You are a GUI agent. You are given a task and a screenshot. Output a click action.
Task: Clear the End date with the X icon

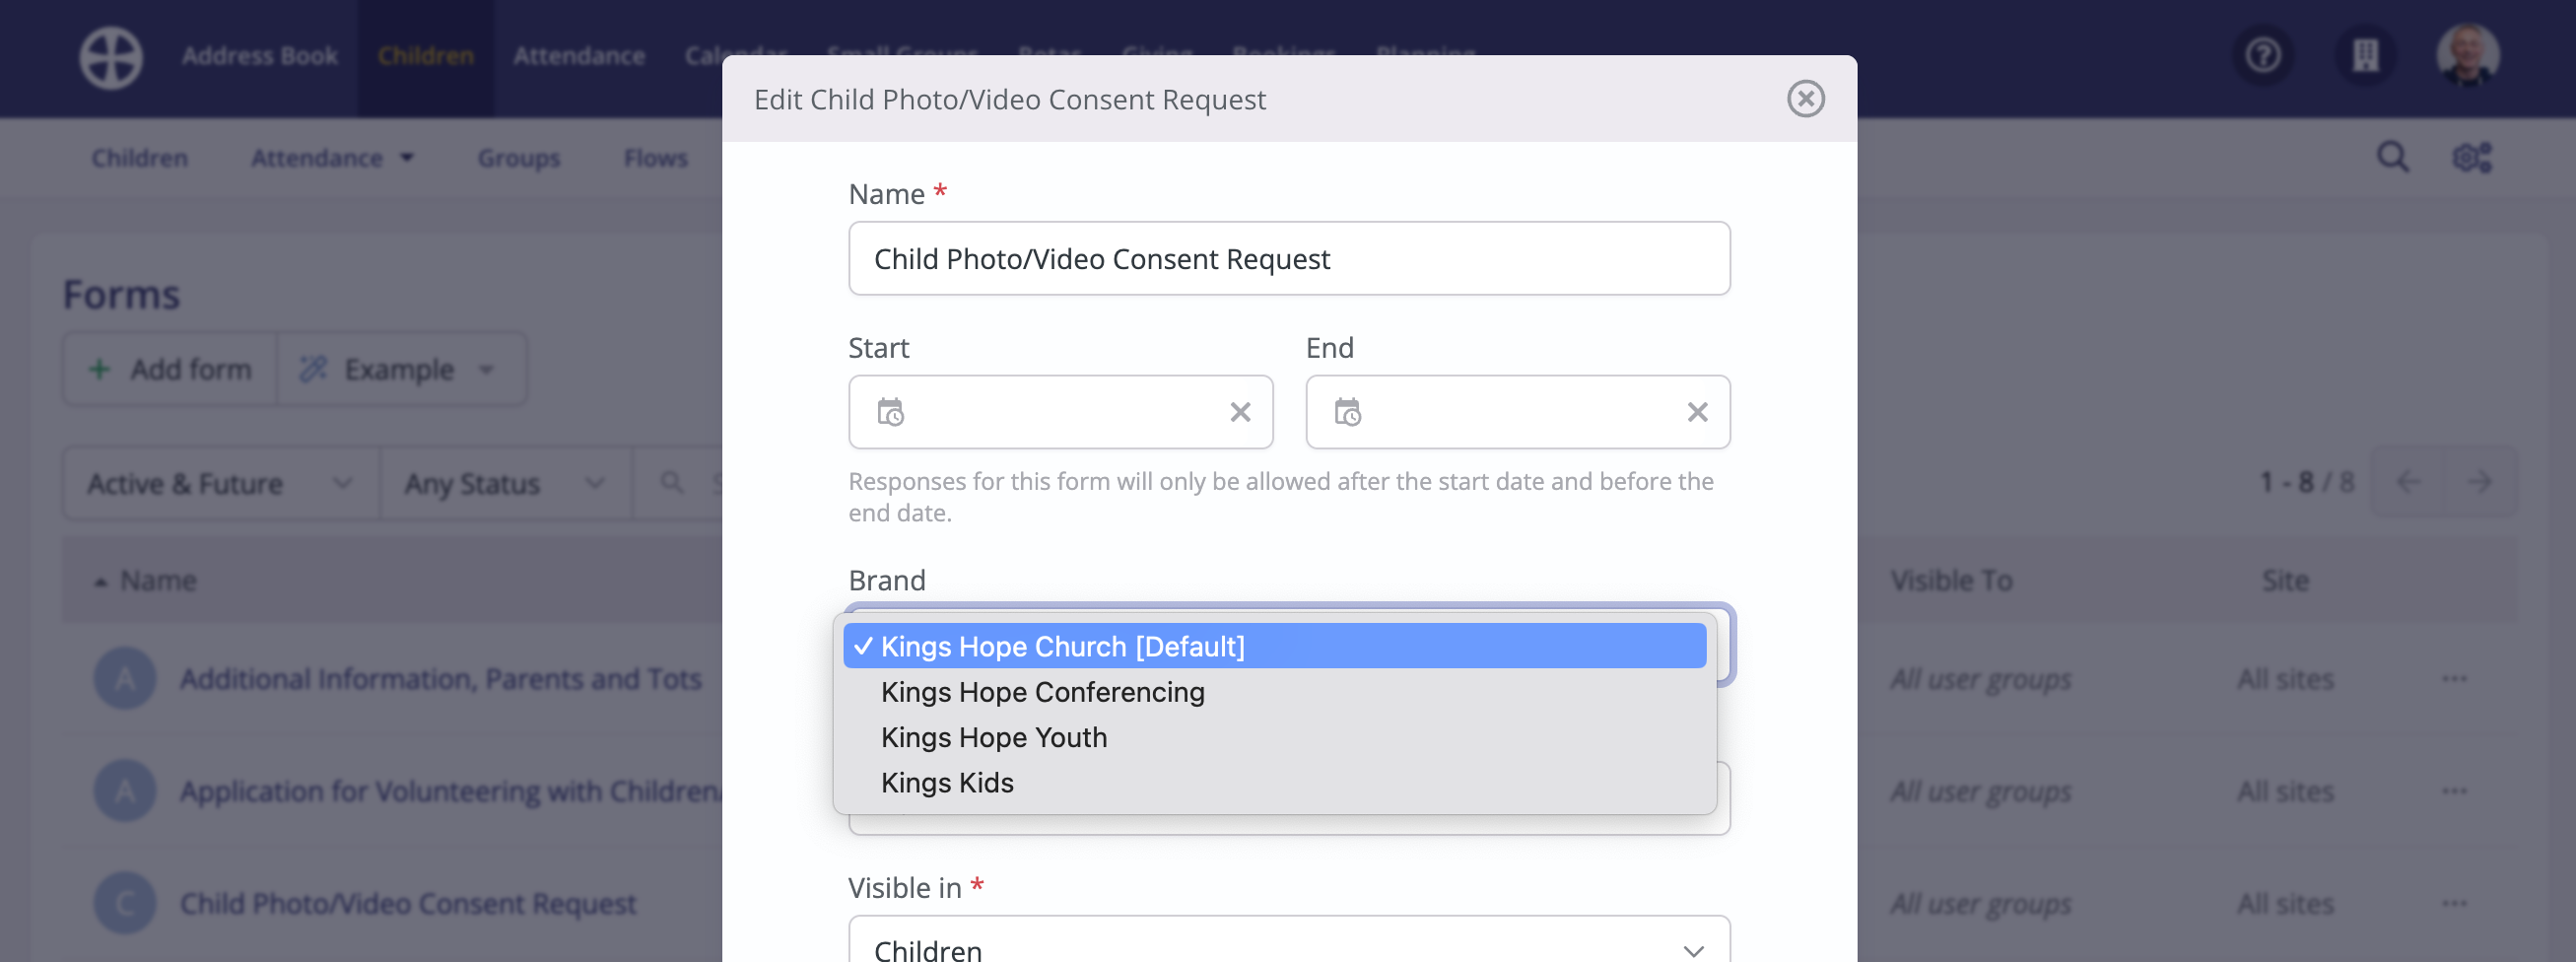click(x=1697, y=412)
